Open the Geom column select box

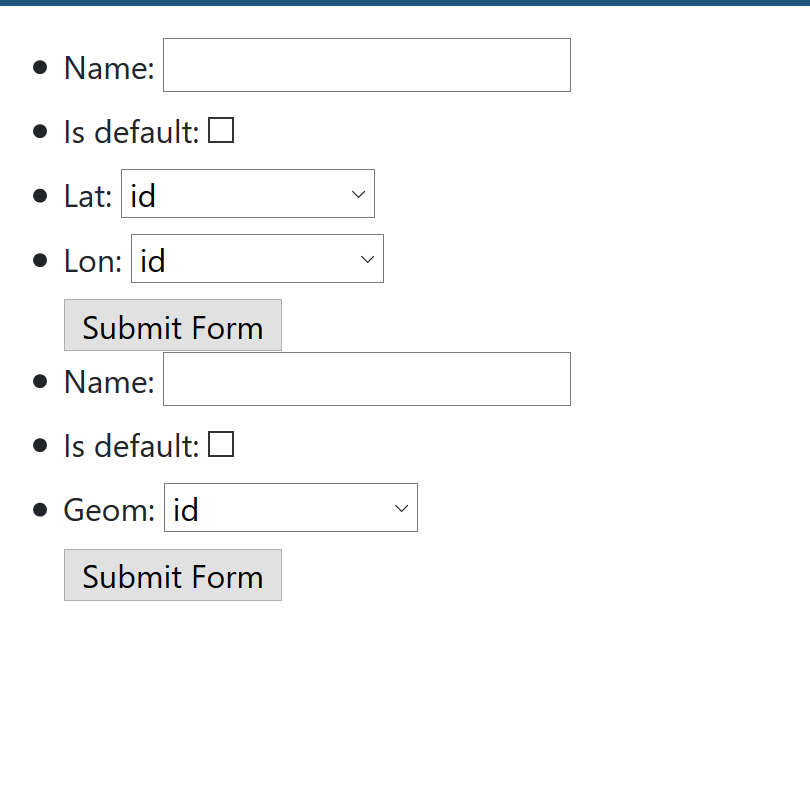(290, 508)
